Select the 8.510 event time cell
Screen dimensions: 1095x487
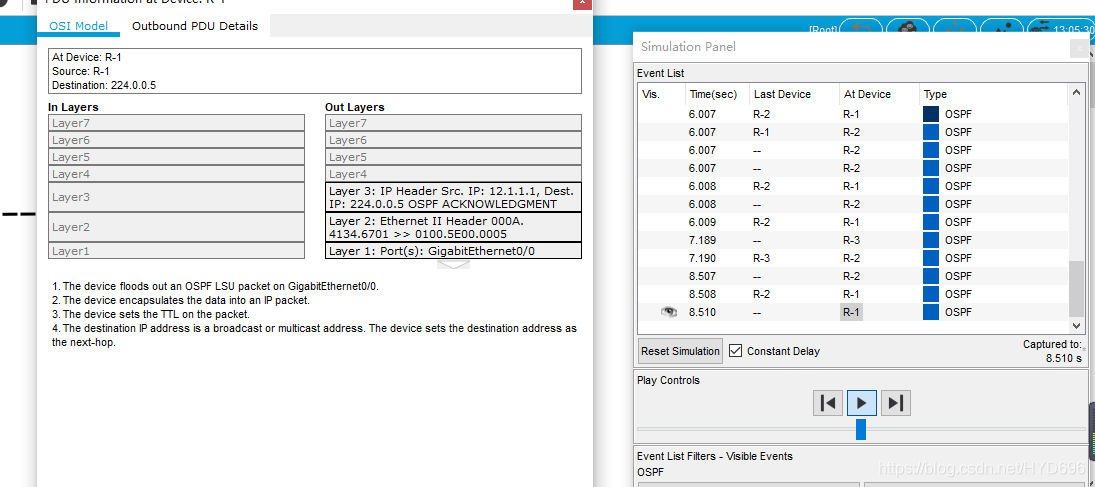(x=702, y=312)
